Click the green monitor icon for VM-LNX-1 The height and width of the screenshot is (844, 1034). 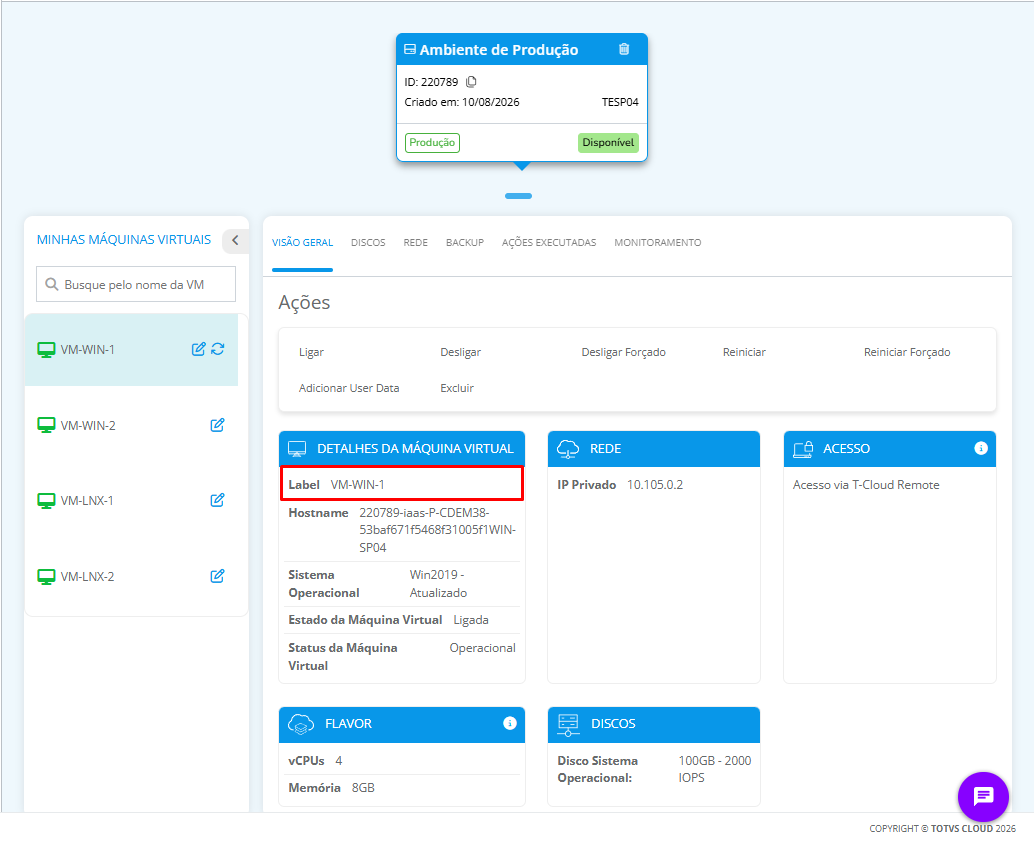point(46,501)
